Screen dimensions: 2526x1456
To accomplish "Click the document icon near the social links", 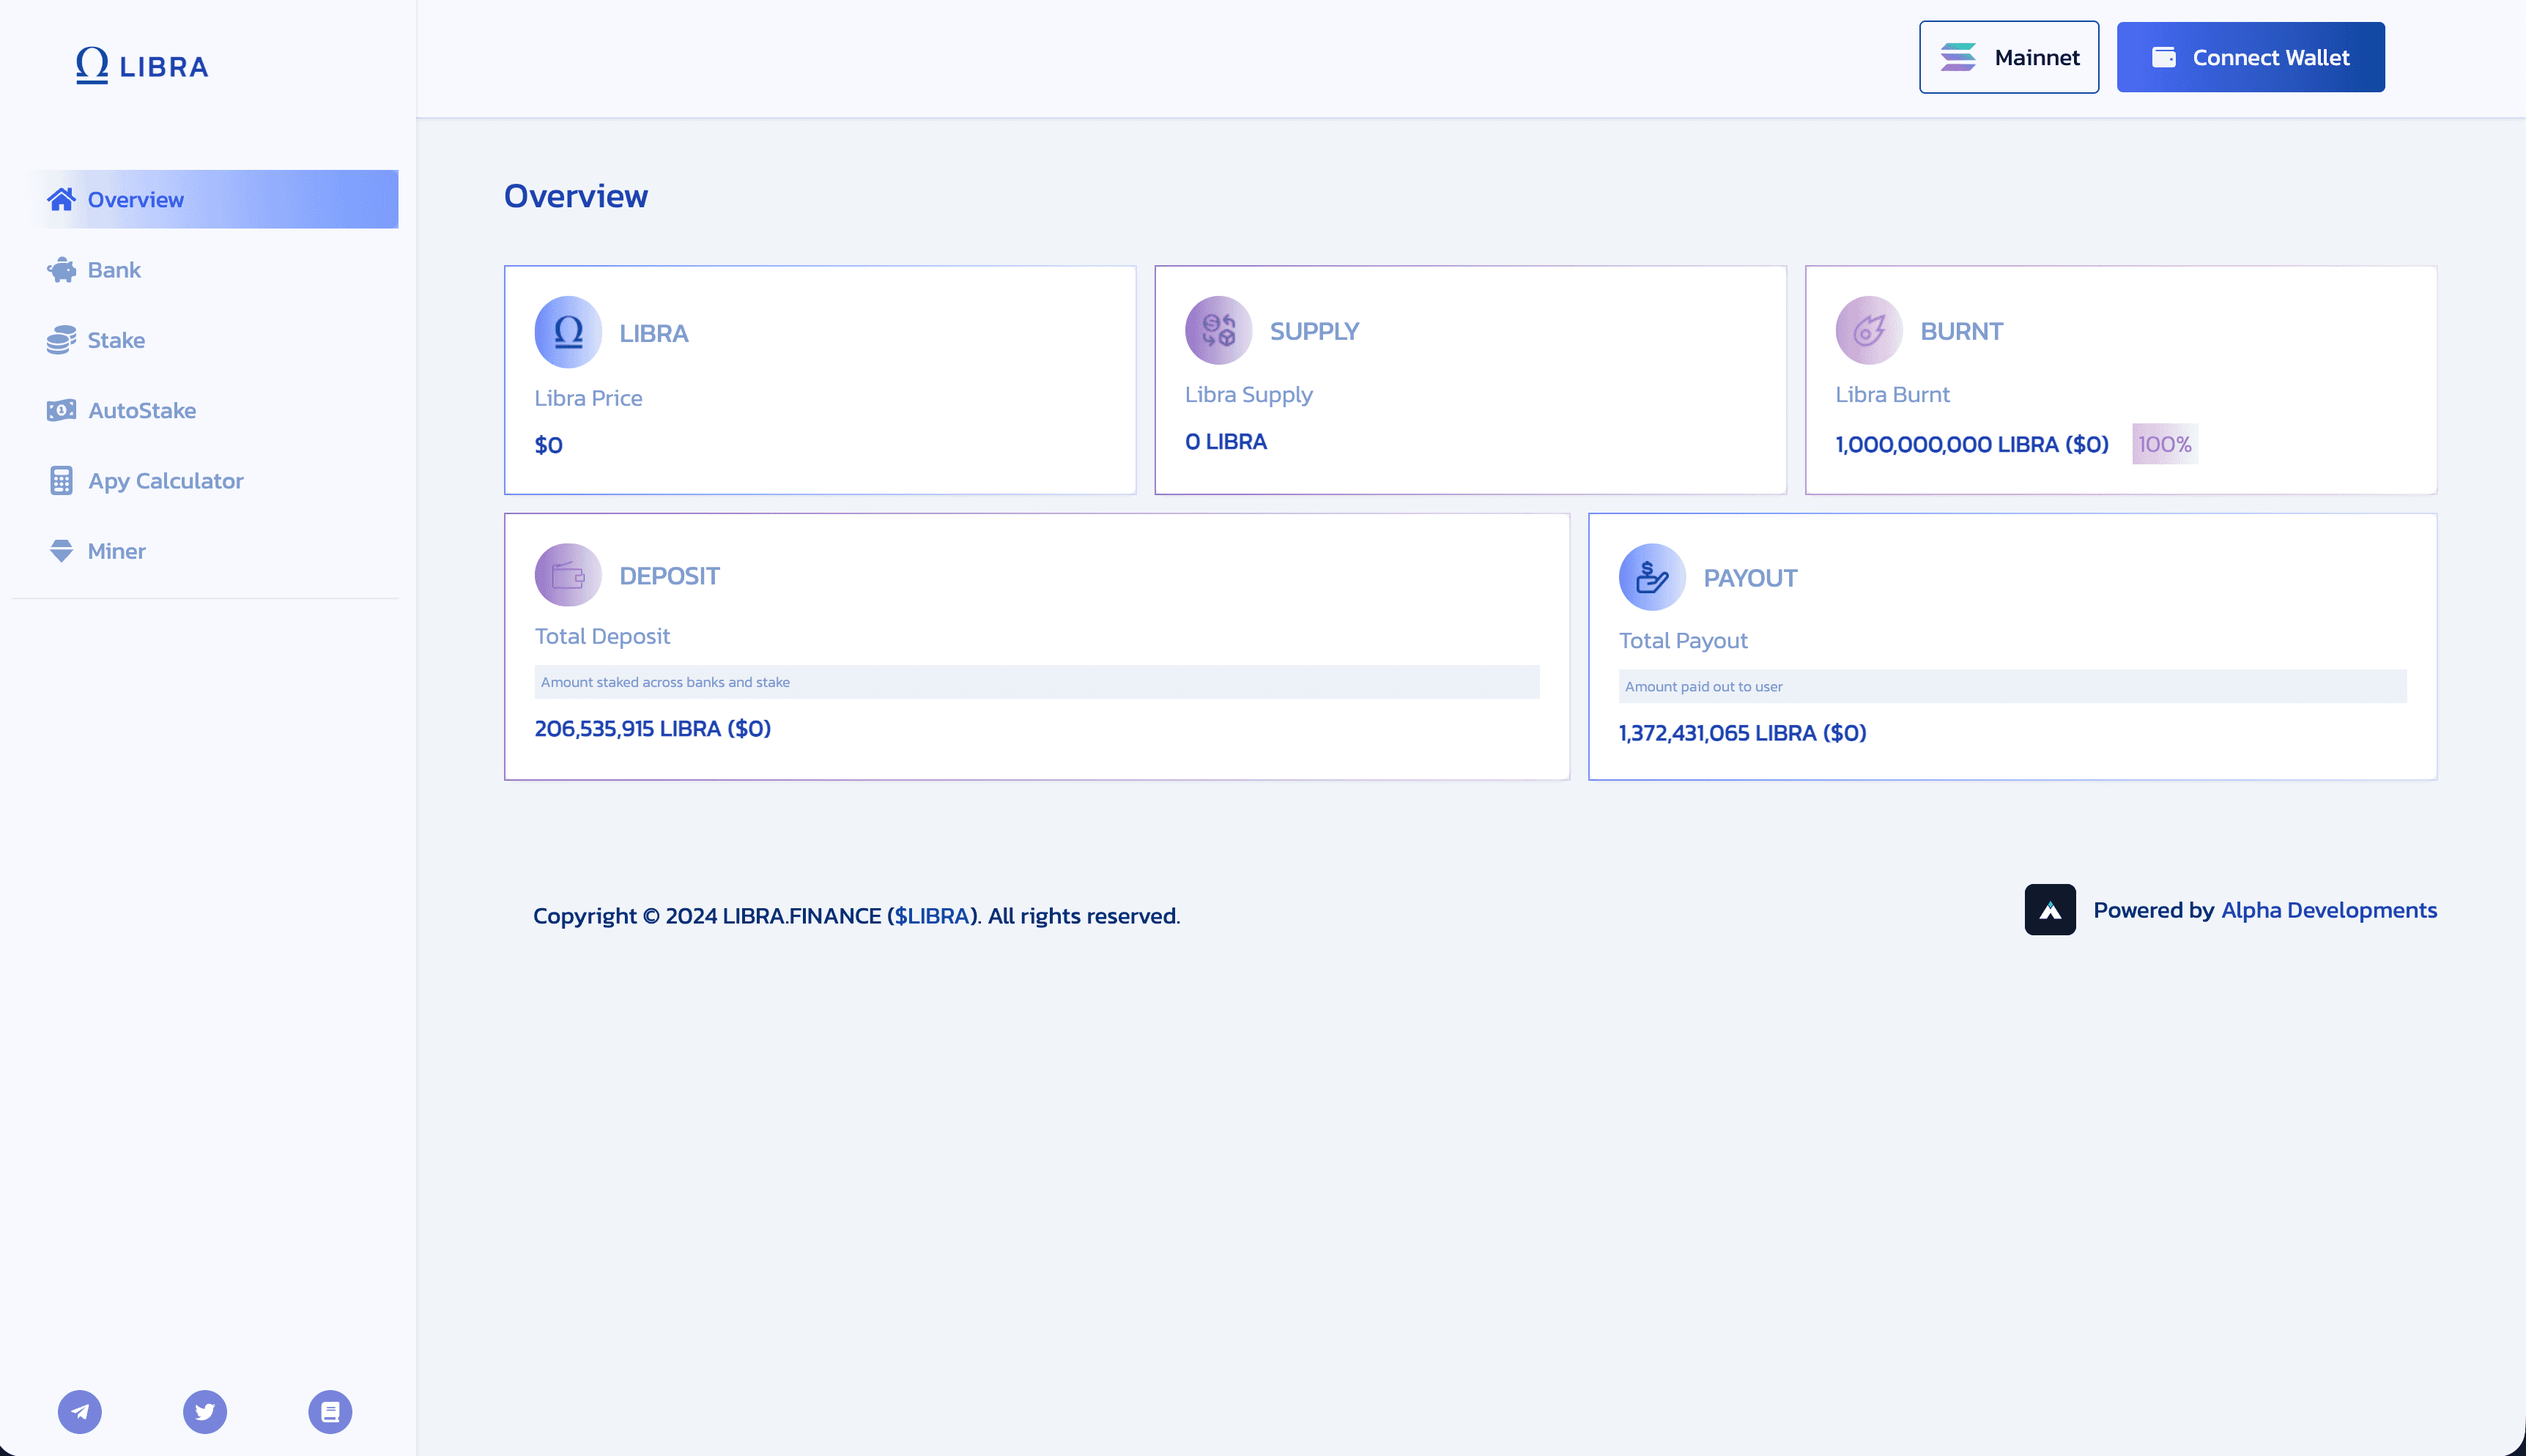I will pos(331,1411).
